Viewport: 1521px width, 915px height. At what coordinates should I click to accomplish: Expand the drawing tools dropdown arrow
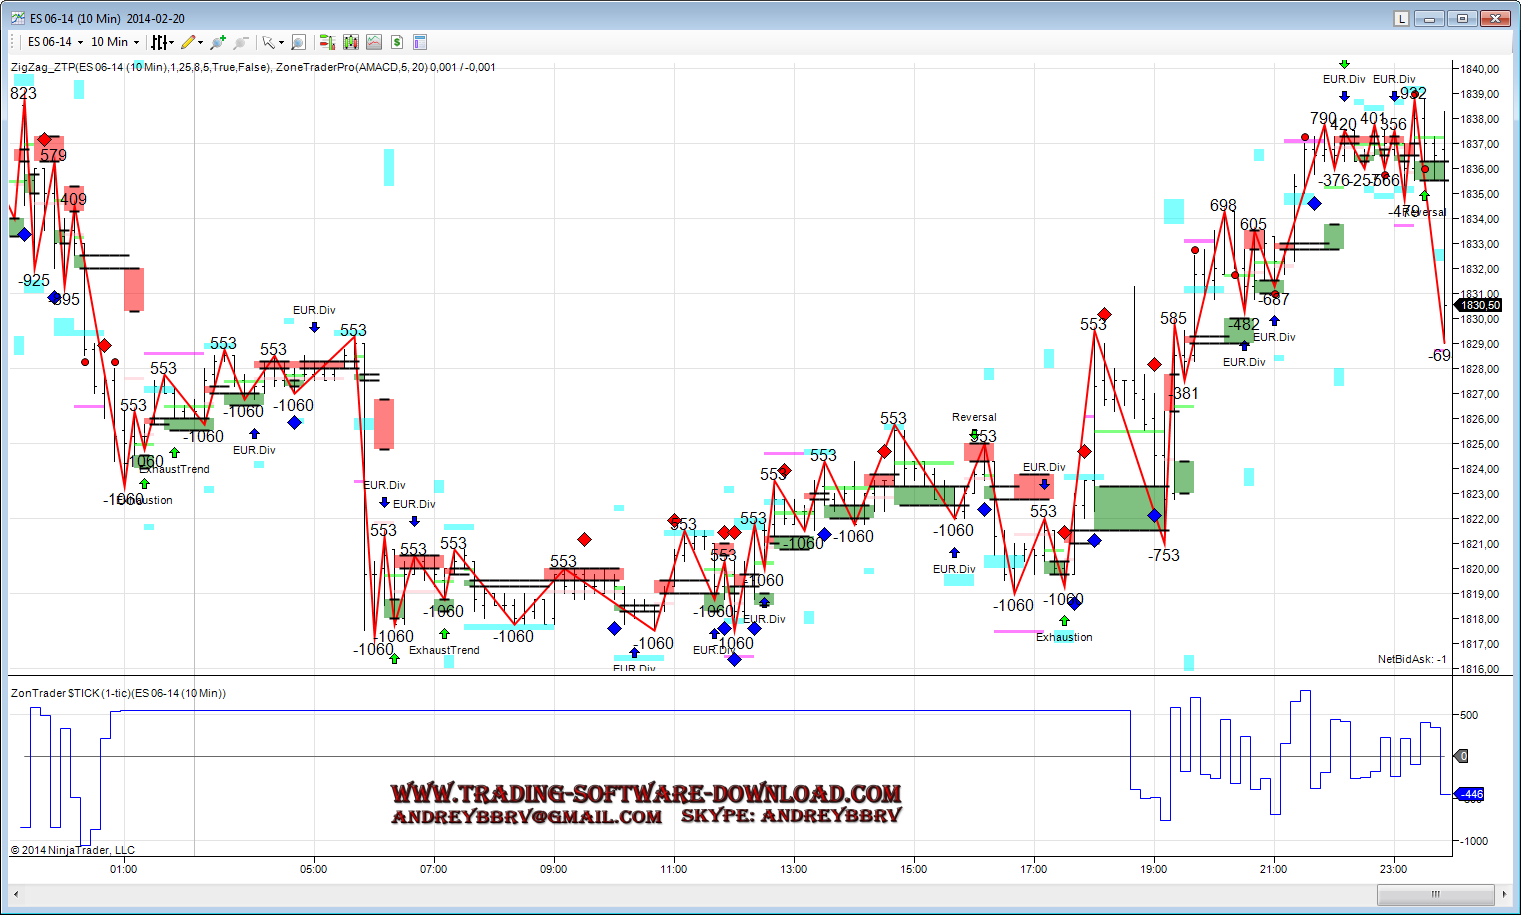pos(201,42)
